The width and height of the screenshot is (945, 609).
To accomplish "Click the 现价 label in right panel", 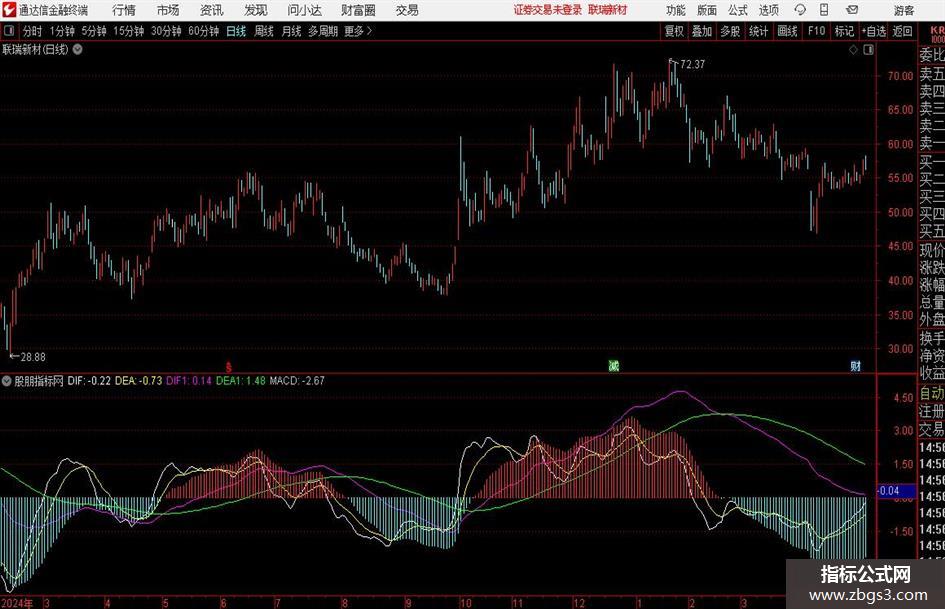I will [x=932, y=250].
